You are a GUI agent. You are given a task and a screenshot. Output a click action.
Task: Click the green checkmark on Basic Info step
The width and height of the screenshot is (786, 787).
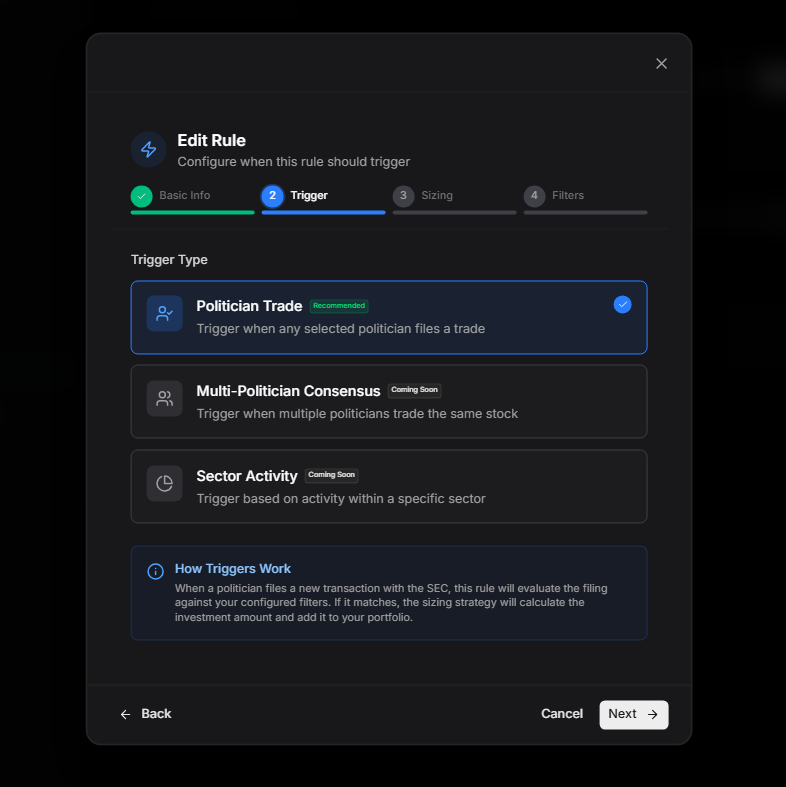141,196
